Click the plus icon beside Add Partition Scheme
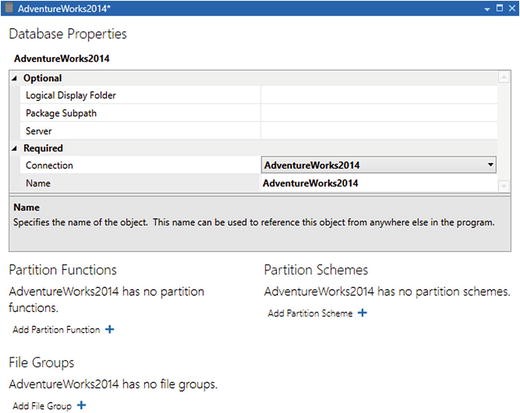This screenshot has height=413, width=520. [362, 313]
